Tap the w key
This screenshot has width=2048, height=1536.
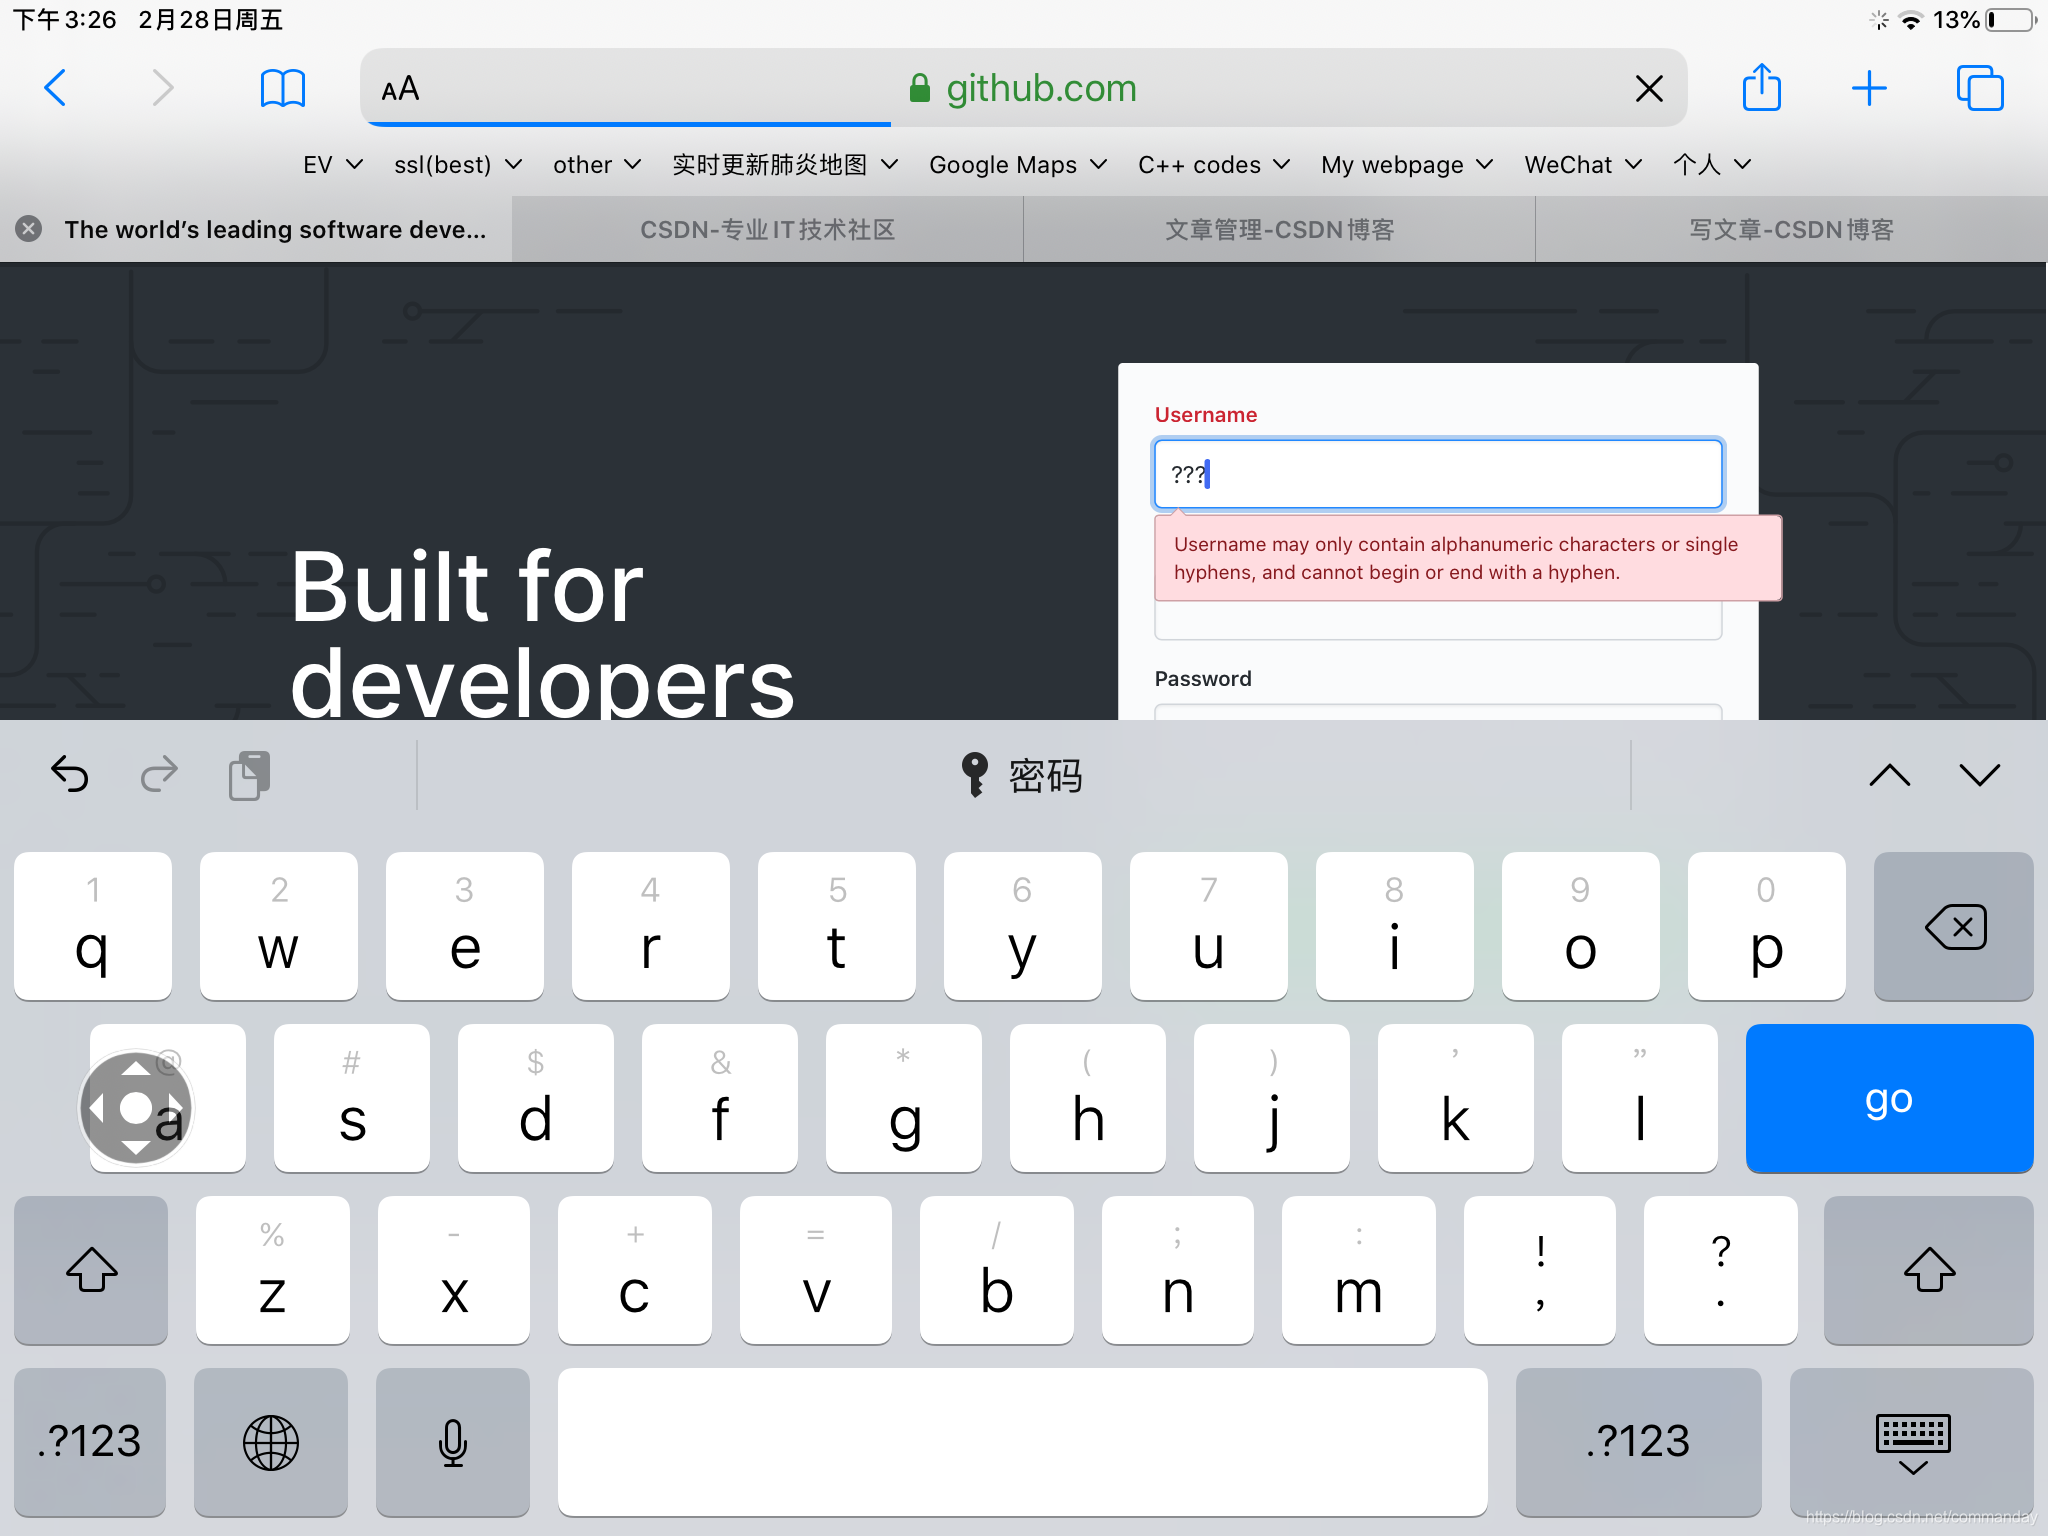(x=279, y=926)
